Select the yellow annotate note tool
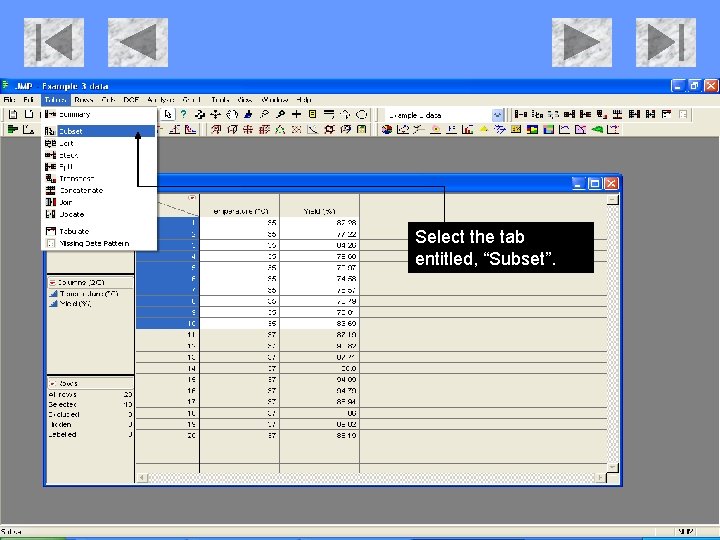The height and width of the screenshot is (540, 720). (x=312, y=114)
